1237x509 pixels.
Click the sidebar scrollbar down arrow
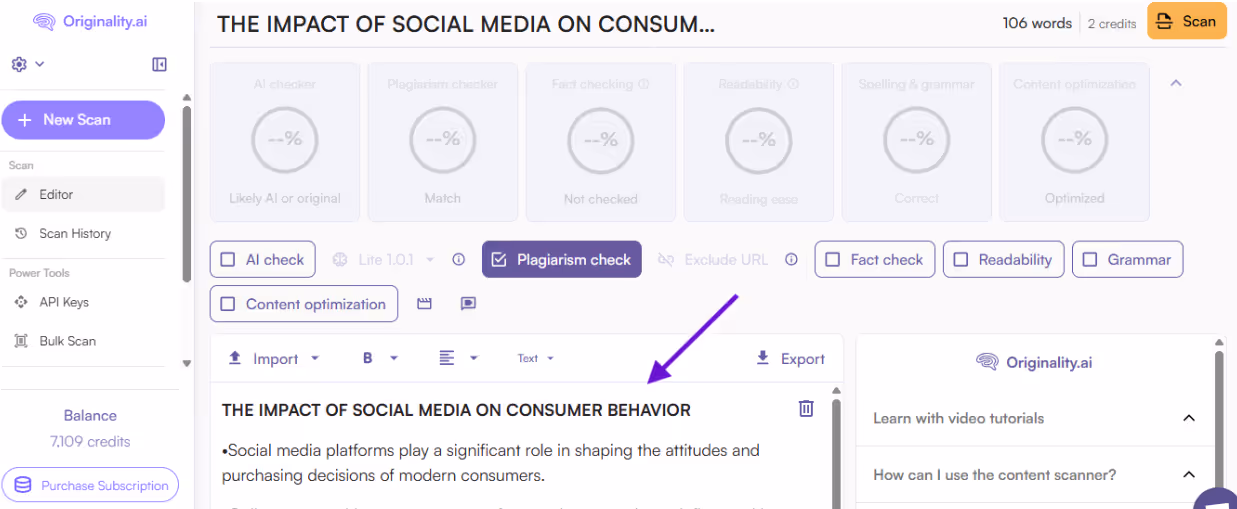187,363
